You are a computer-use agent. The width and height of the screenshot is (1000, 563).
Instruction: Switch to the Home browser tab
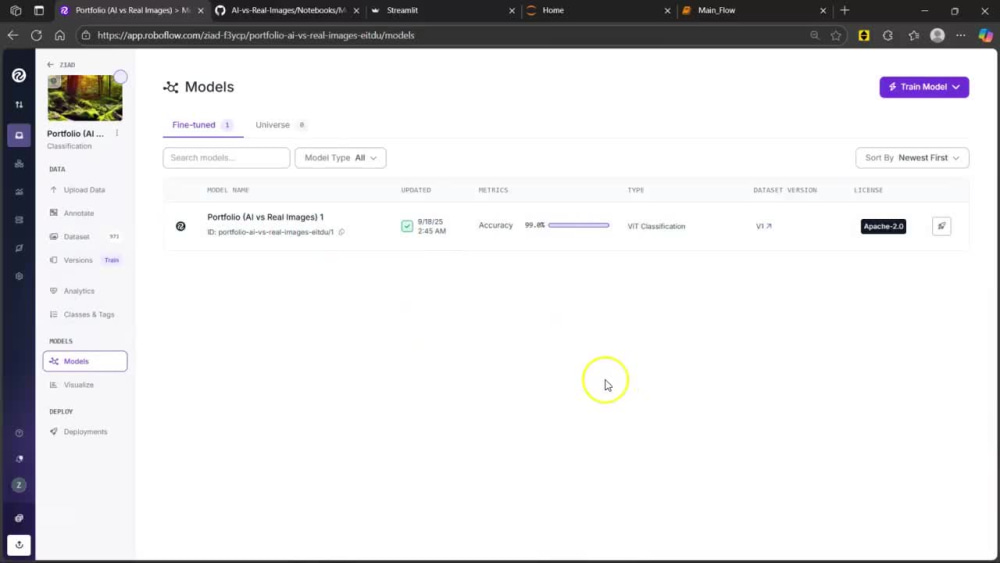tap(596, 10)
